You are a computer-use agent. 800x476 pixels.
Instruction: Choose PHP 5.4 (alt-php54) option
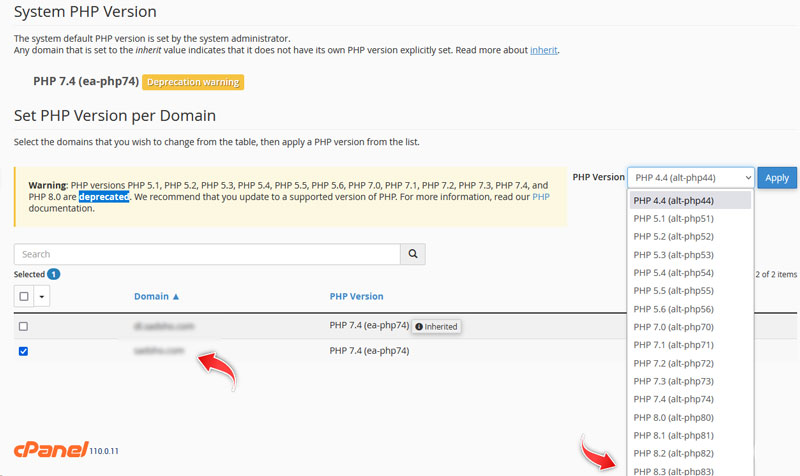690,273
